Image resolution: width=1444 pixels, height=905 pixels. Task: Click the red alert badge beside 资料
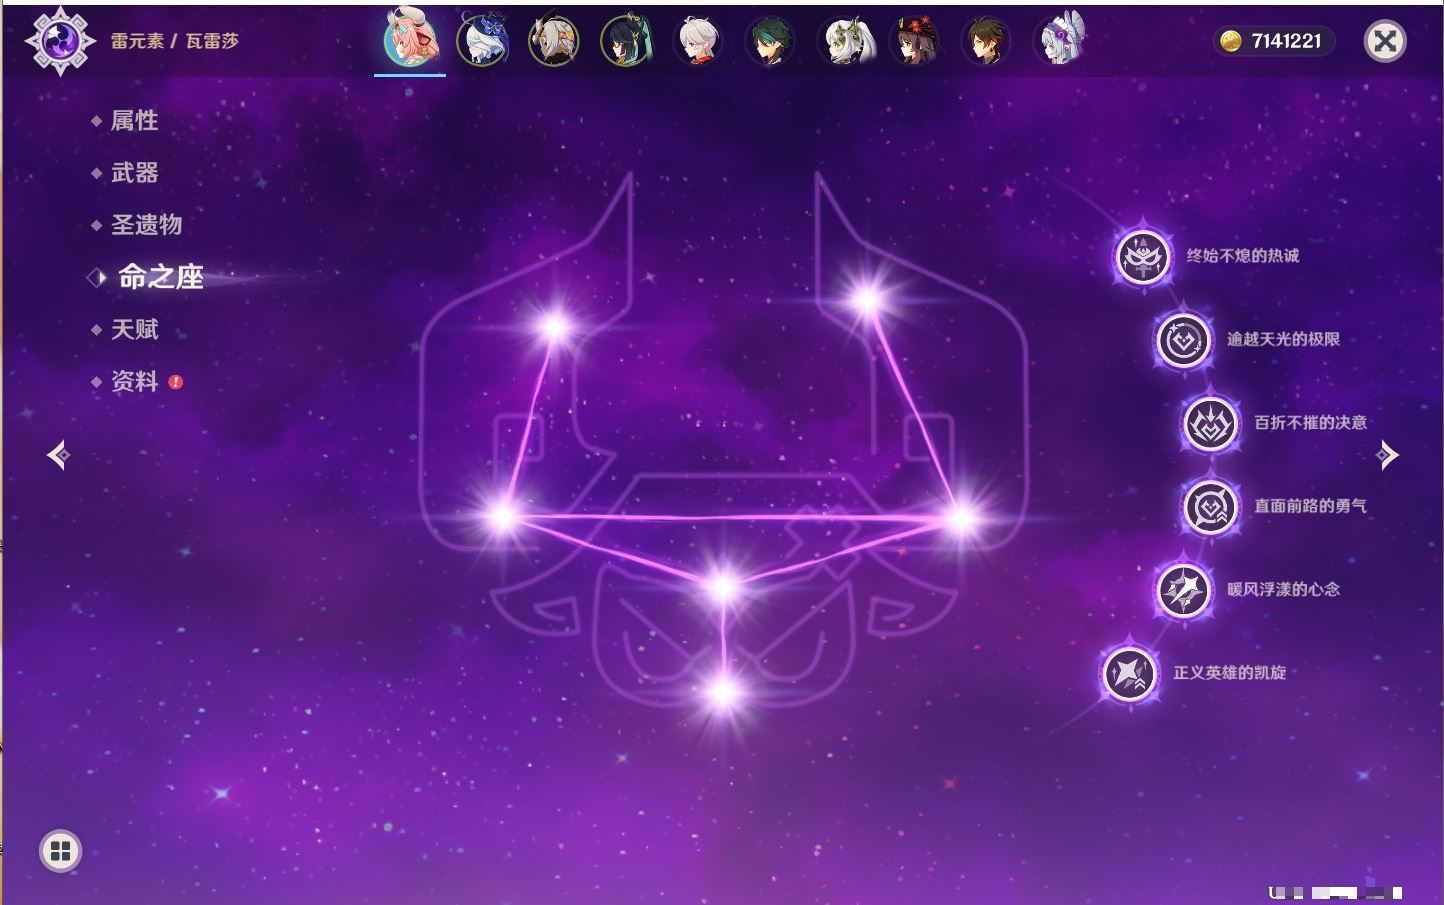point(176,382)
